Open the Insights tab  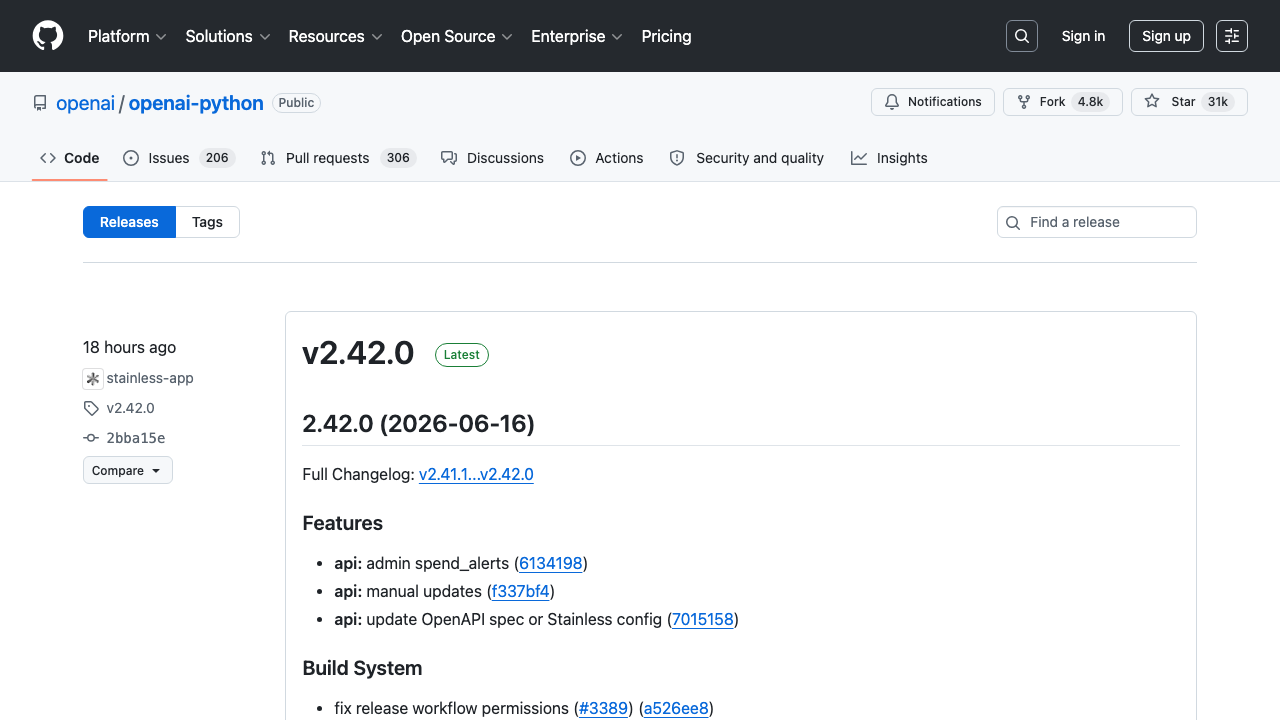(x=889, y=158)
